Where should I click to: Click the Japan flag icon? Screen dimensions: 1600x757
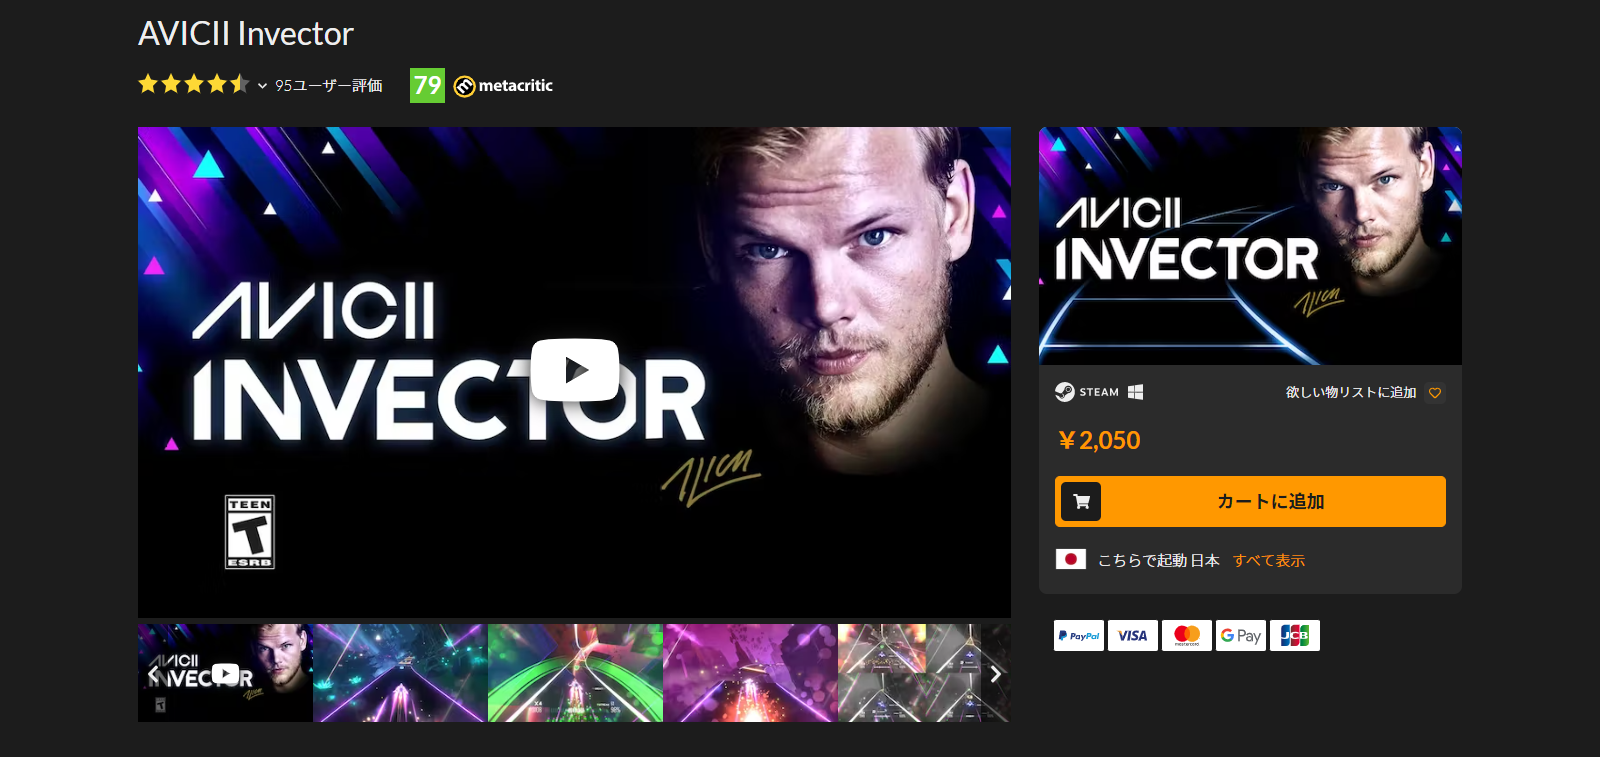[x=1071, y=559]
